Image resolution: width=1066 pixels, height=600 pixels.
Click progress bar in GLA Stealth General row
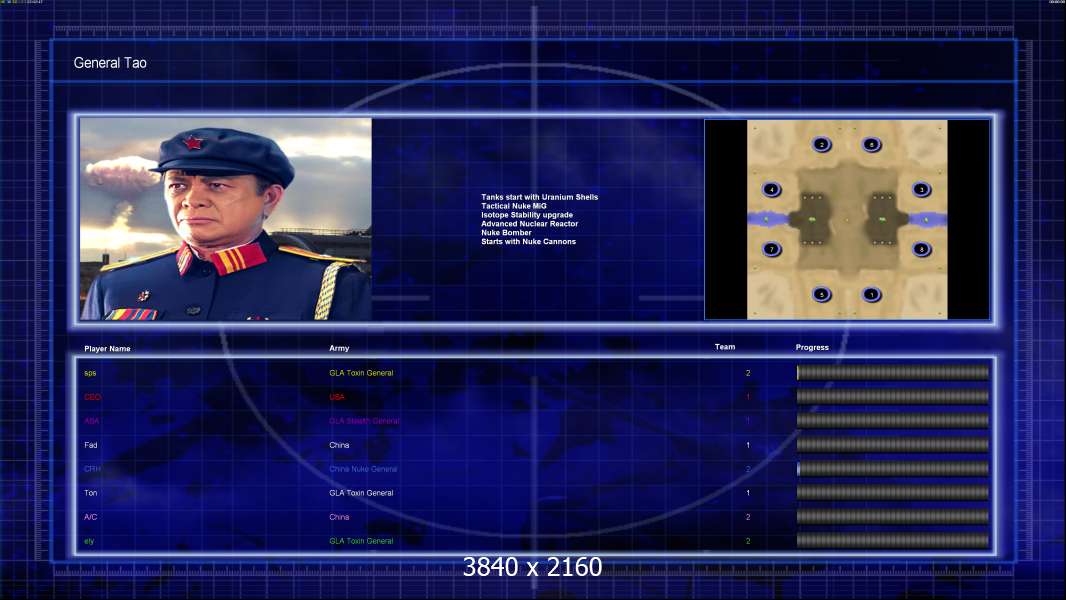pos(893,421)
